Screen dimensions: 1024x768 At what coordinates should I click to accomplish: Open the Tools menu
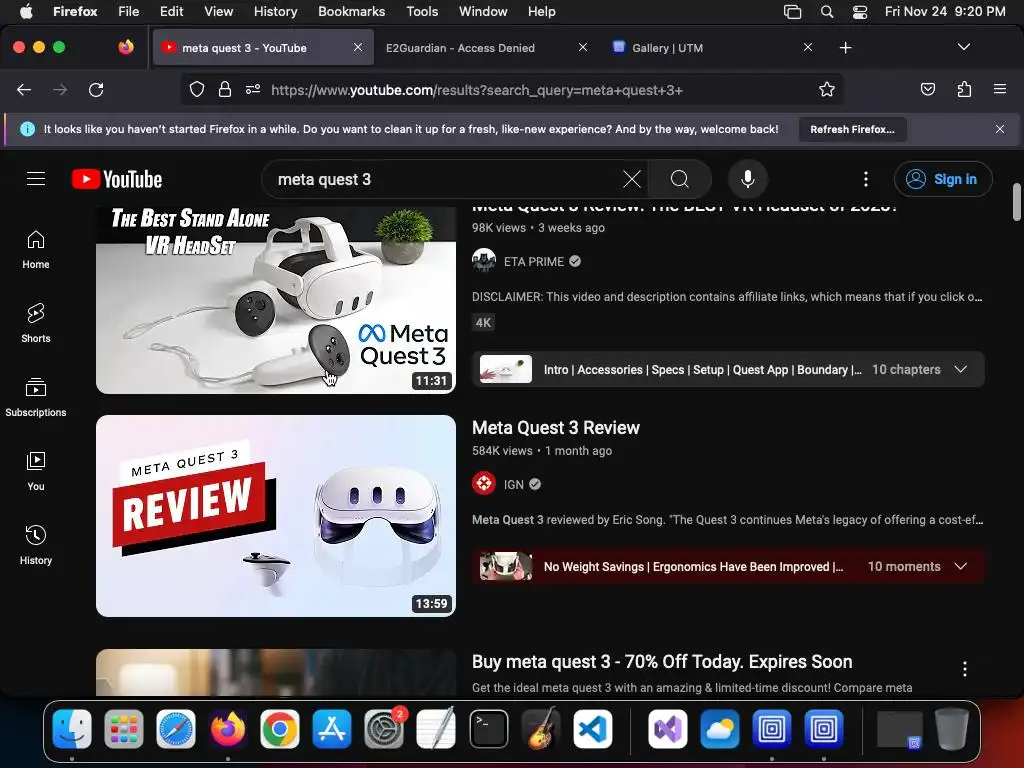pos(422,12)
